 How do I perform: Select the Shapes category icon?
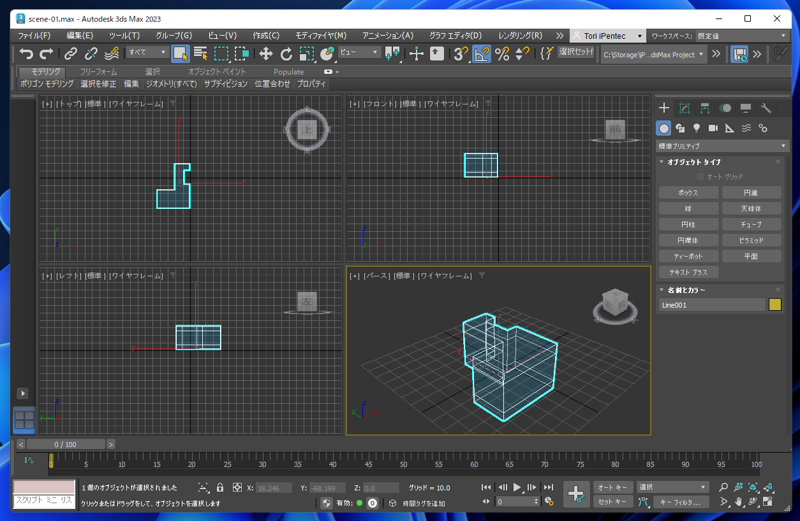pyautogui.click(x=680, y=128)
